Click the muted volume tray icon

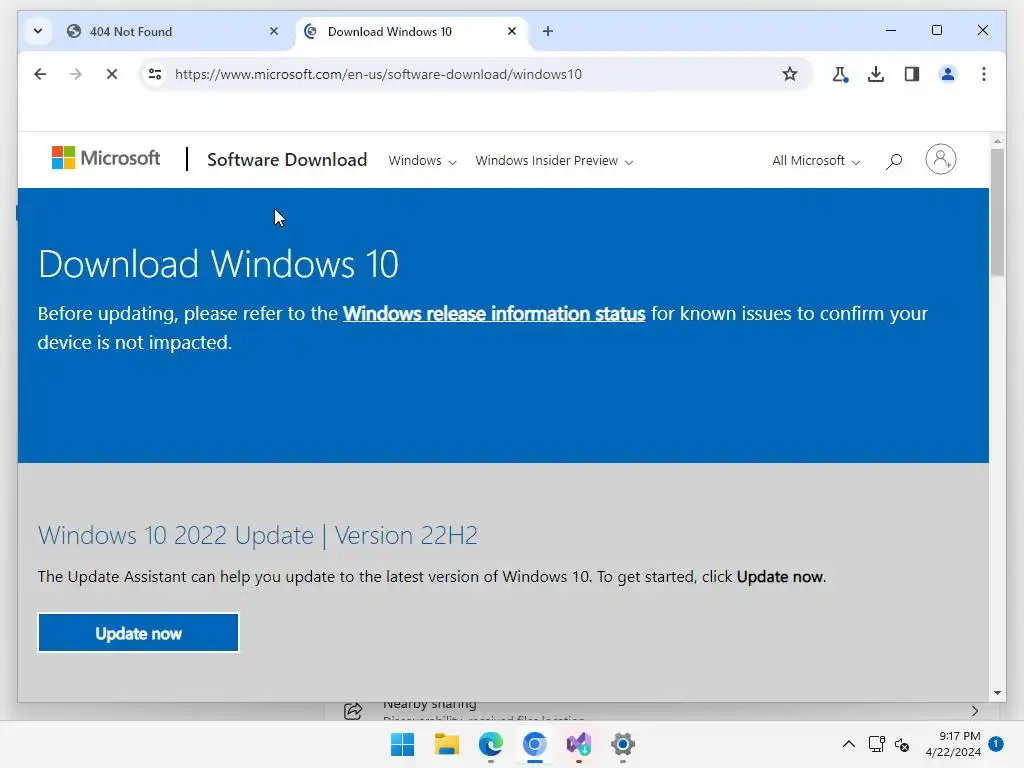902,744
